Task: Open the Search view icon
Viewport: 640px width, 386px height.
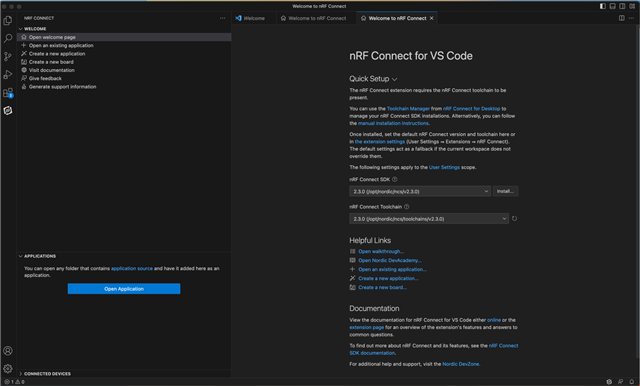Action: coord(8,38)
